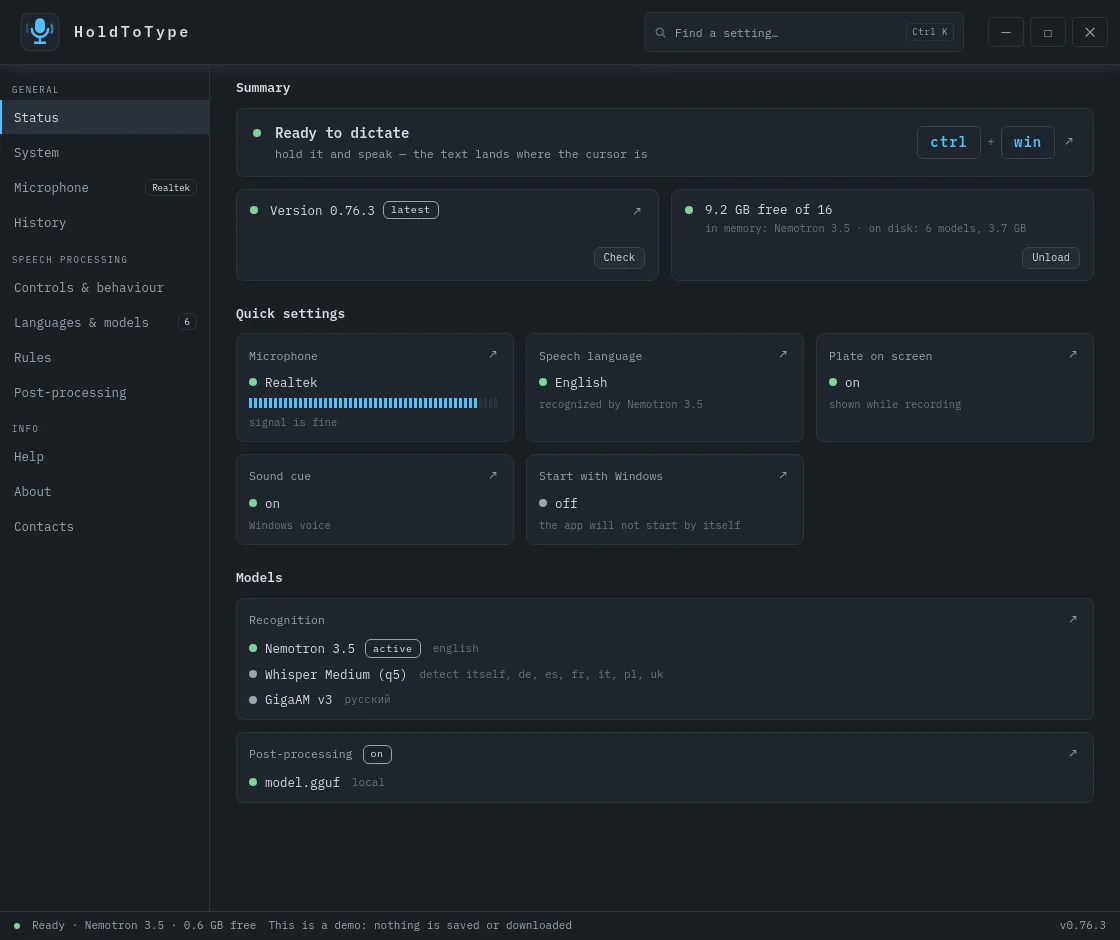Click '9.2 GB free of 16' text
This screenshot has height=940, width=1120.
(768, 210)
